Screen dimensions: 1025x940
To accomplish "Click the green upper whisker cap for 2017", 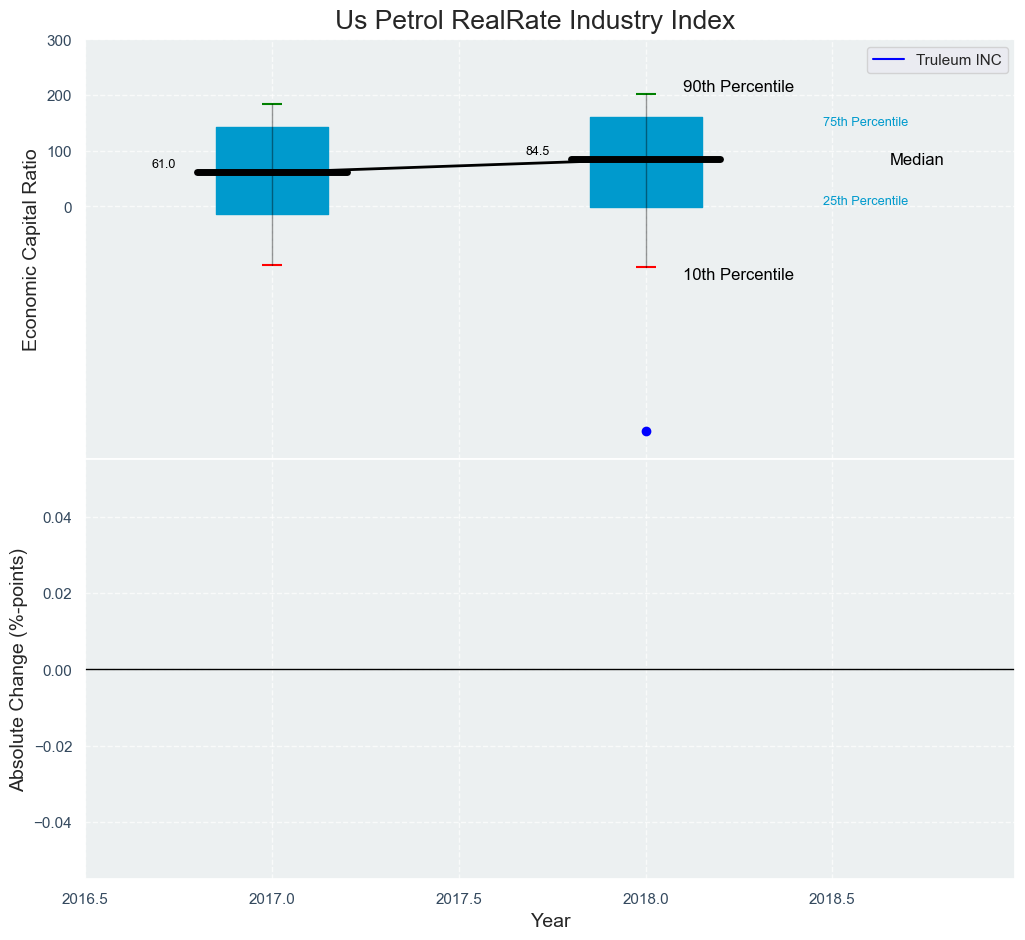I will [272, 104].
